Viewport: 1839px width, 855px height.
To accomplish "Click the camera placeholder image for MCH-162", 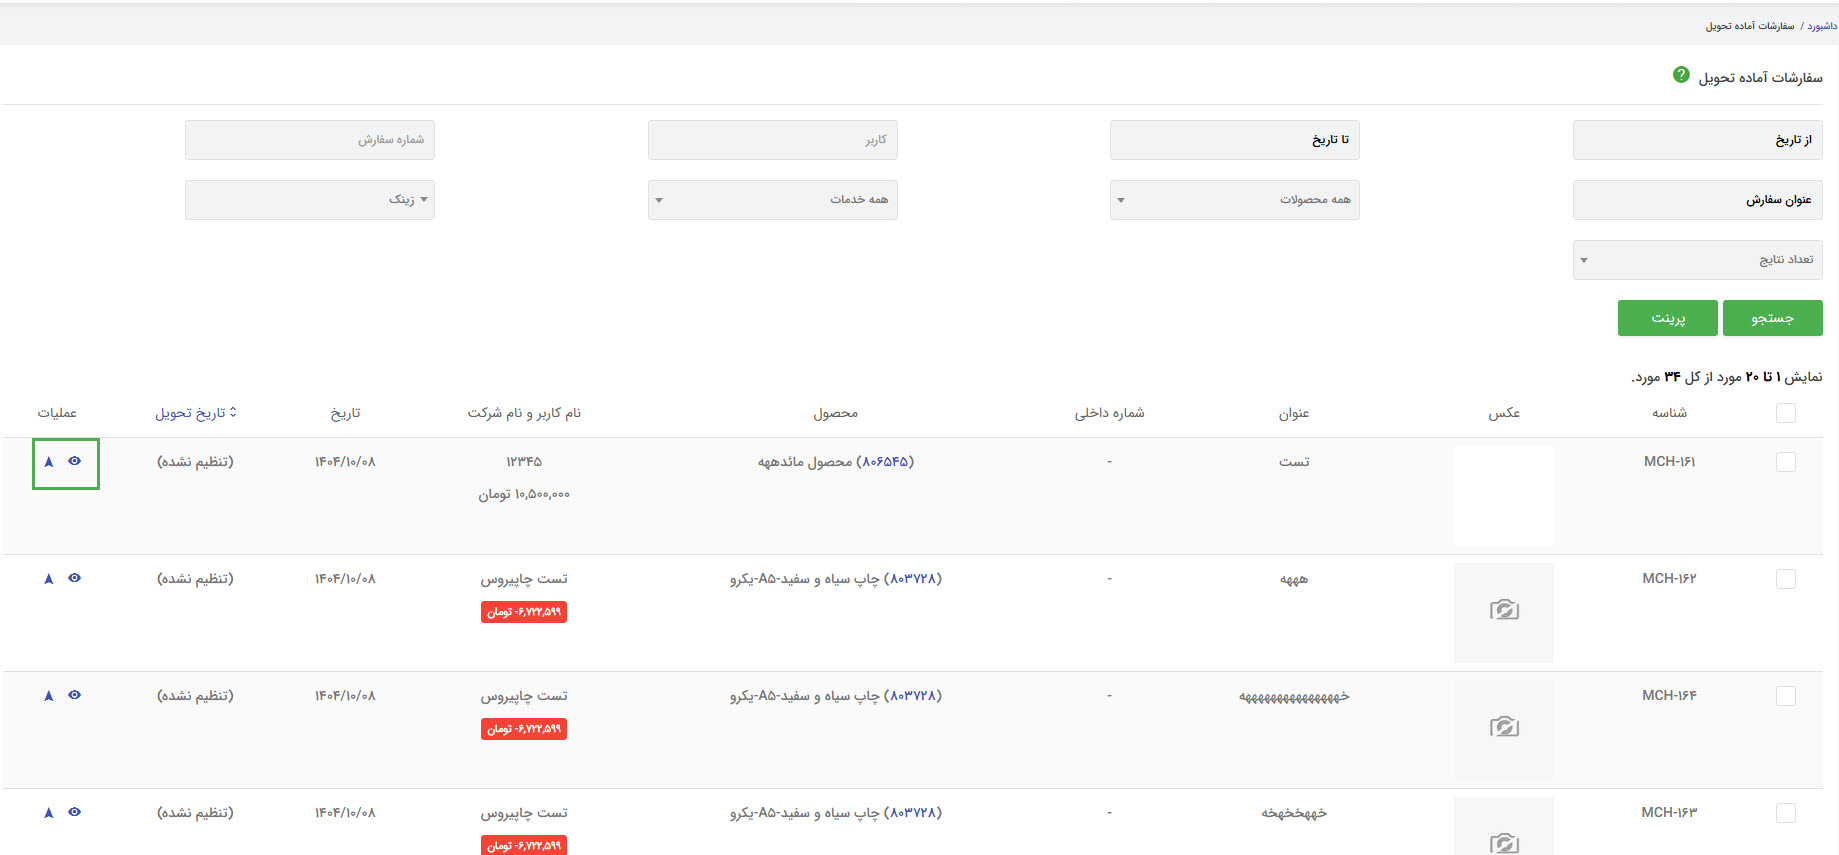I will (1503, 611).
